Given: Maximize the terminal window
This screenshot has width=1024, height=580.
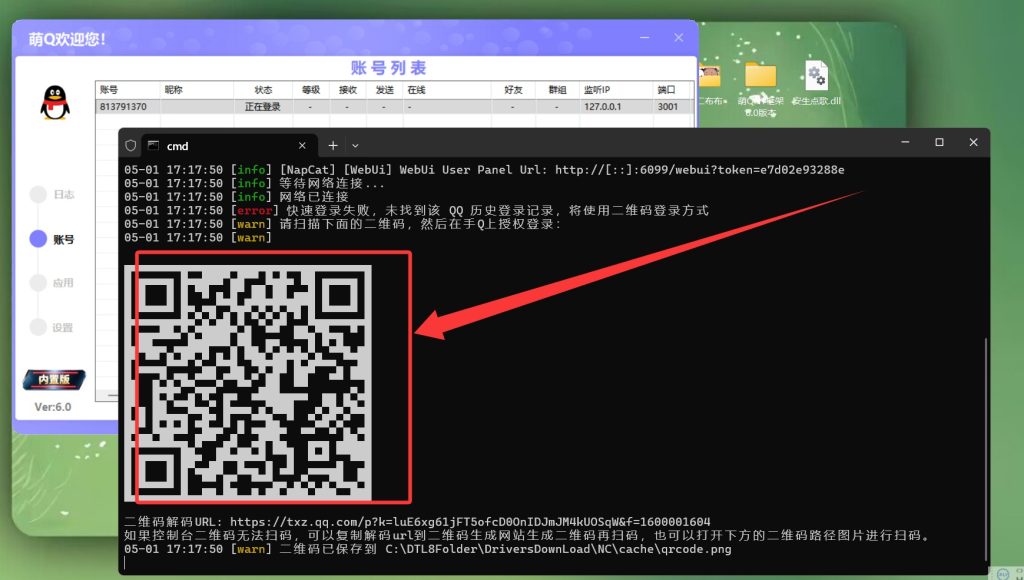Looking at the screenshot, I should [x=939, y=142].
